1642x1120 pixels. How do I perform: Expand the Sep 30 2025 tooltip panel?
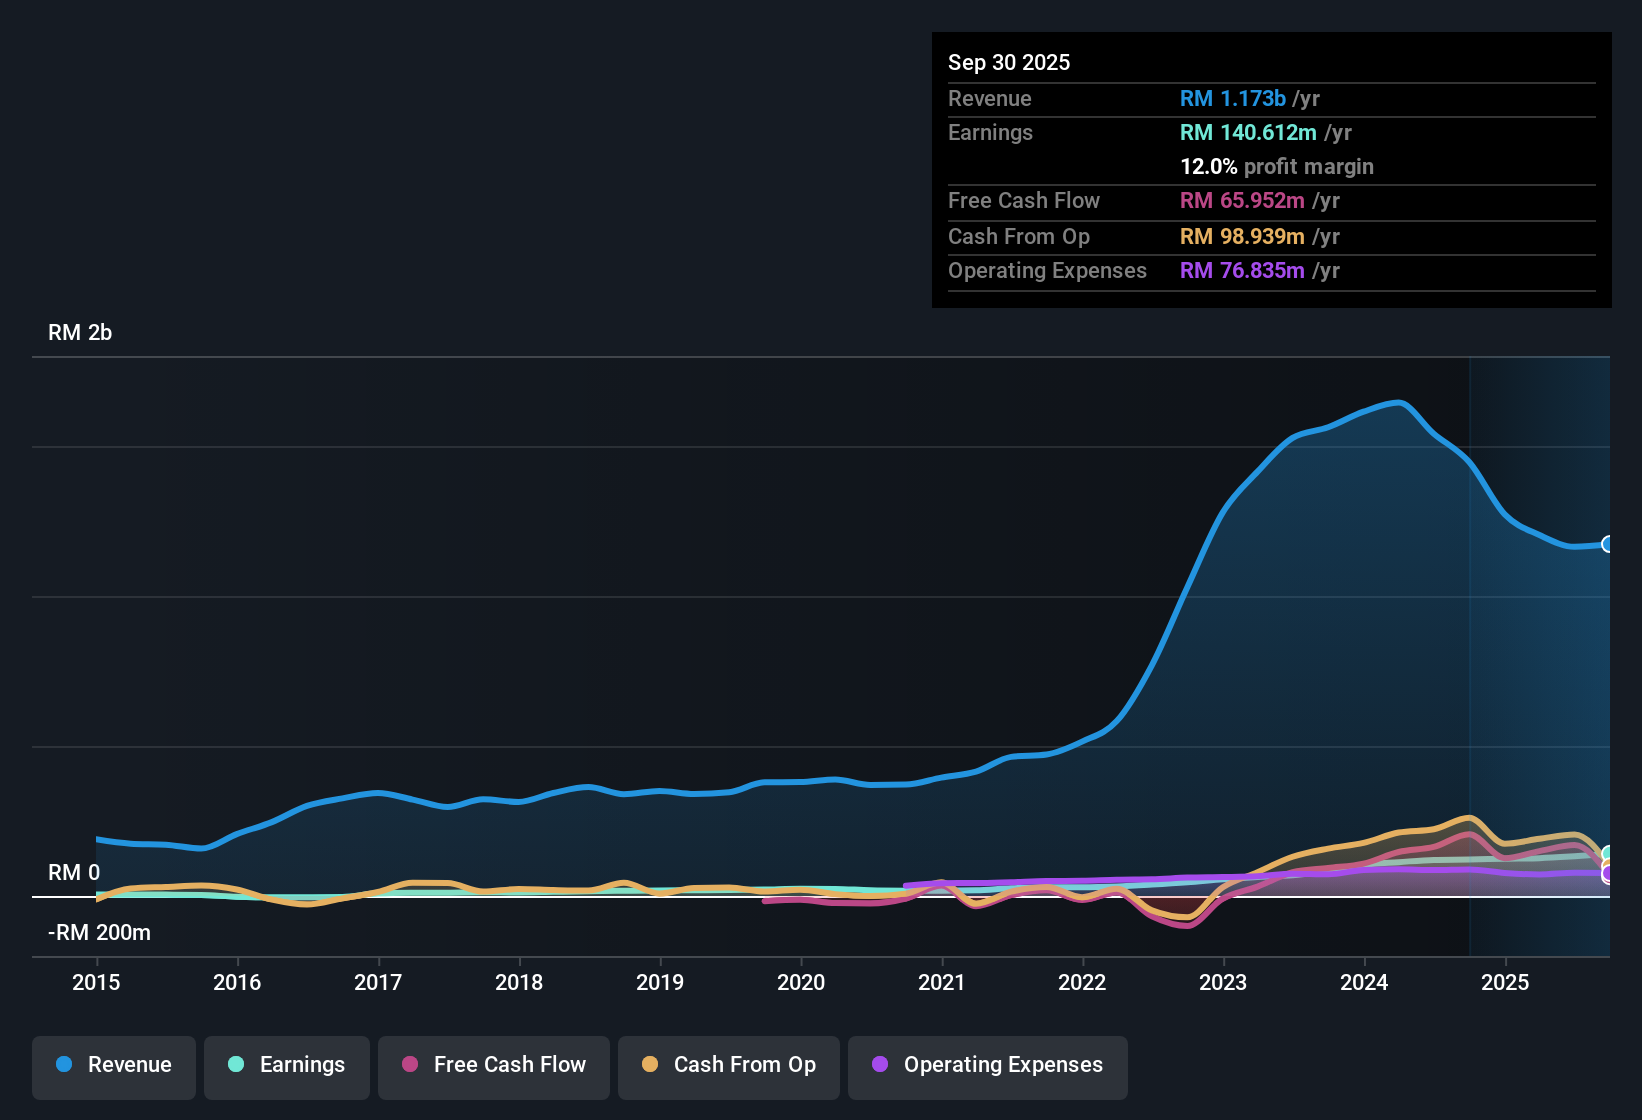(x=1270, y=170)
